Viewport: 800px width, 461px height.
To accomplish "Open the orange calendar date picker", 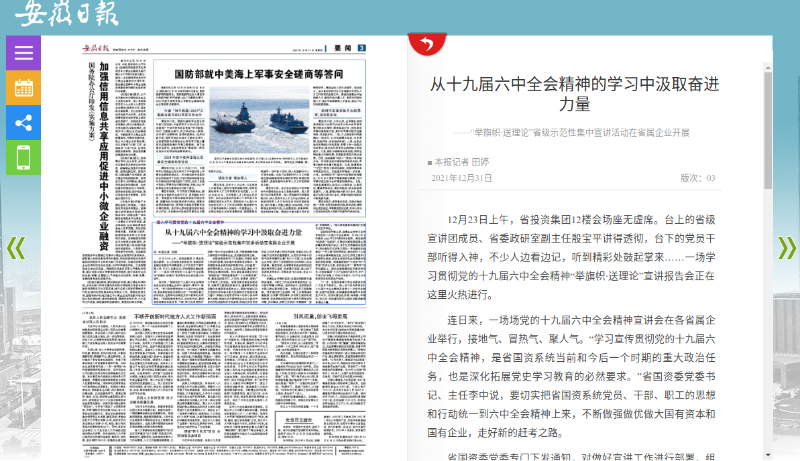I will 23,88.
